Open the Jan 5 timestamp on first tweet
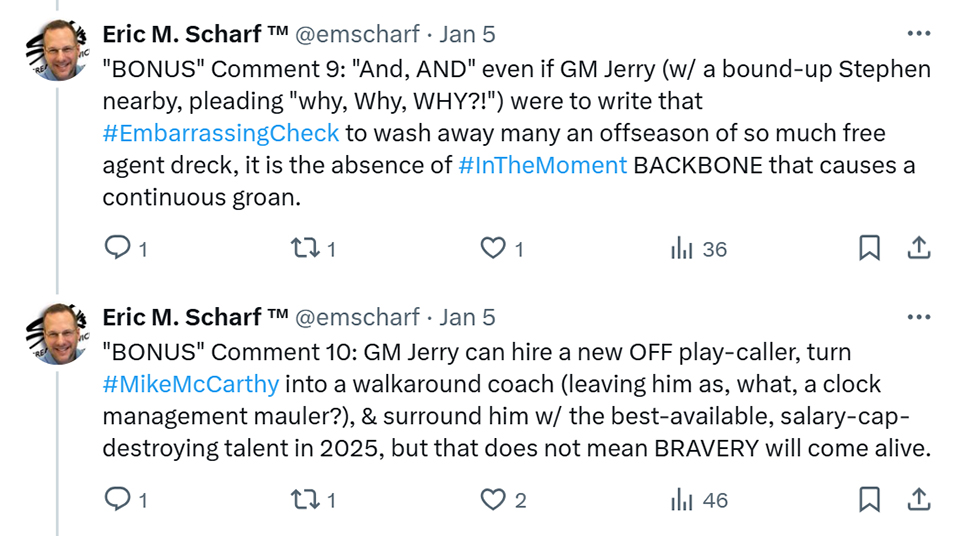The image size is (960, 536). point(467,34)
